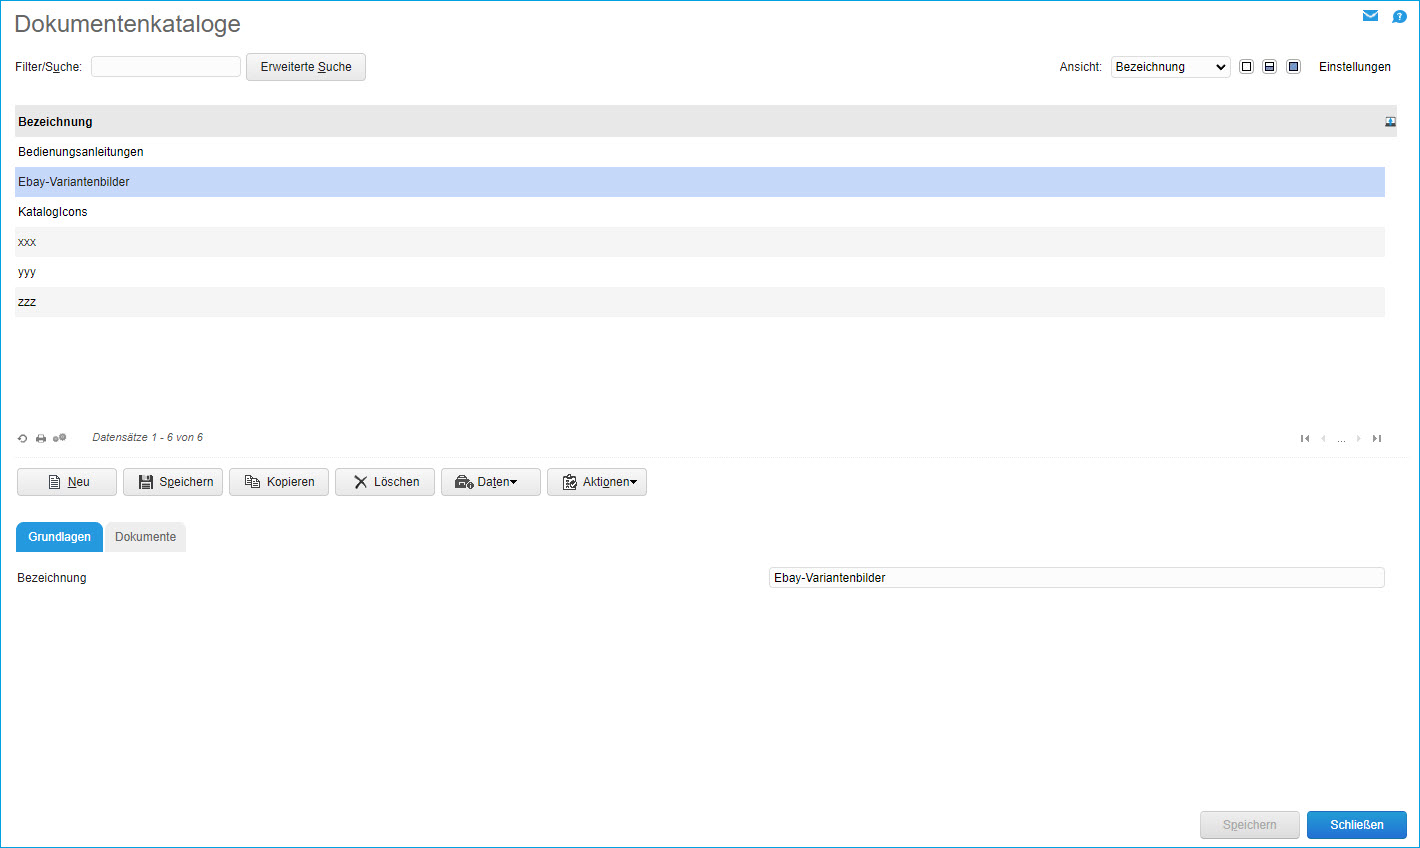Expand the Aktionen dropdown button
Viewport: 1420px width, 848px height.
click(x=597, y=482)
